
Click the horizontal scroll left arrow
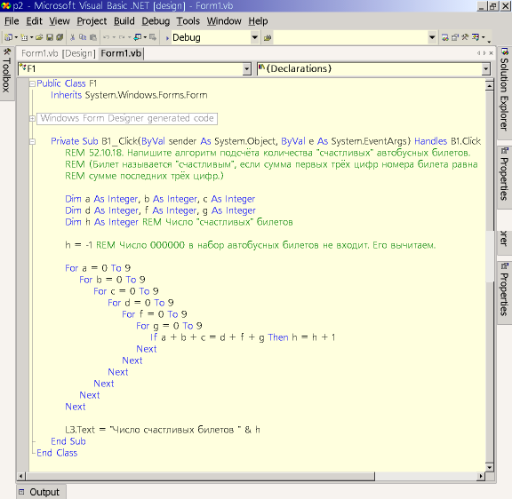point(21,476)
